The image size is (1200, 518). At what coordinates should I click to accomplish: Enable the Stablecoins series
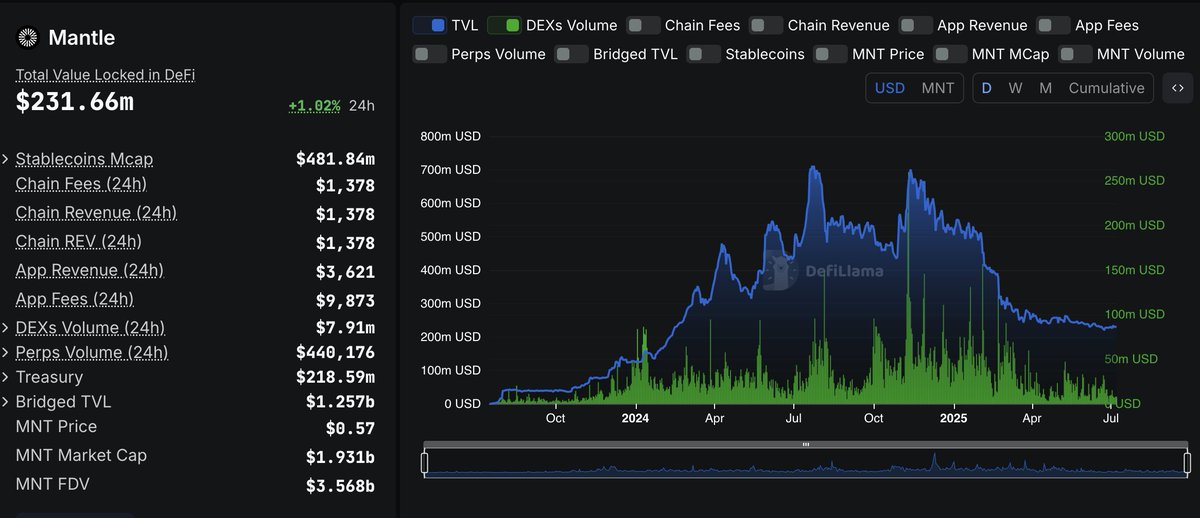[704, 54]
